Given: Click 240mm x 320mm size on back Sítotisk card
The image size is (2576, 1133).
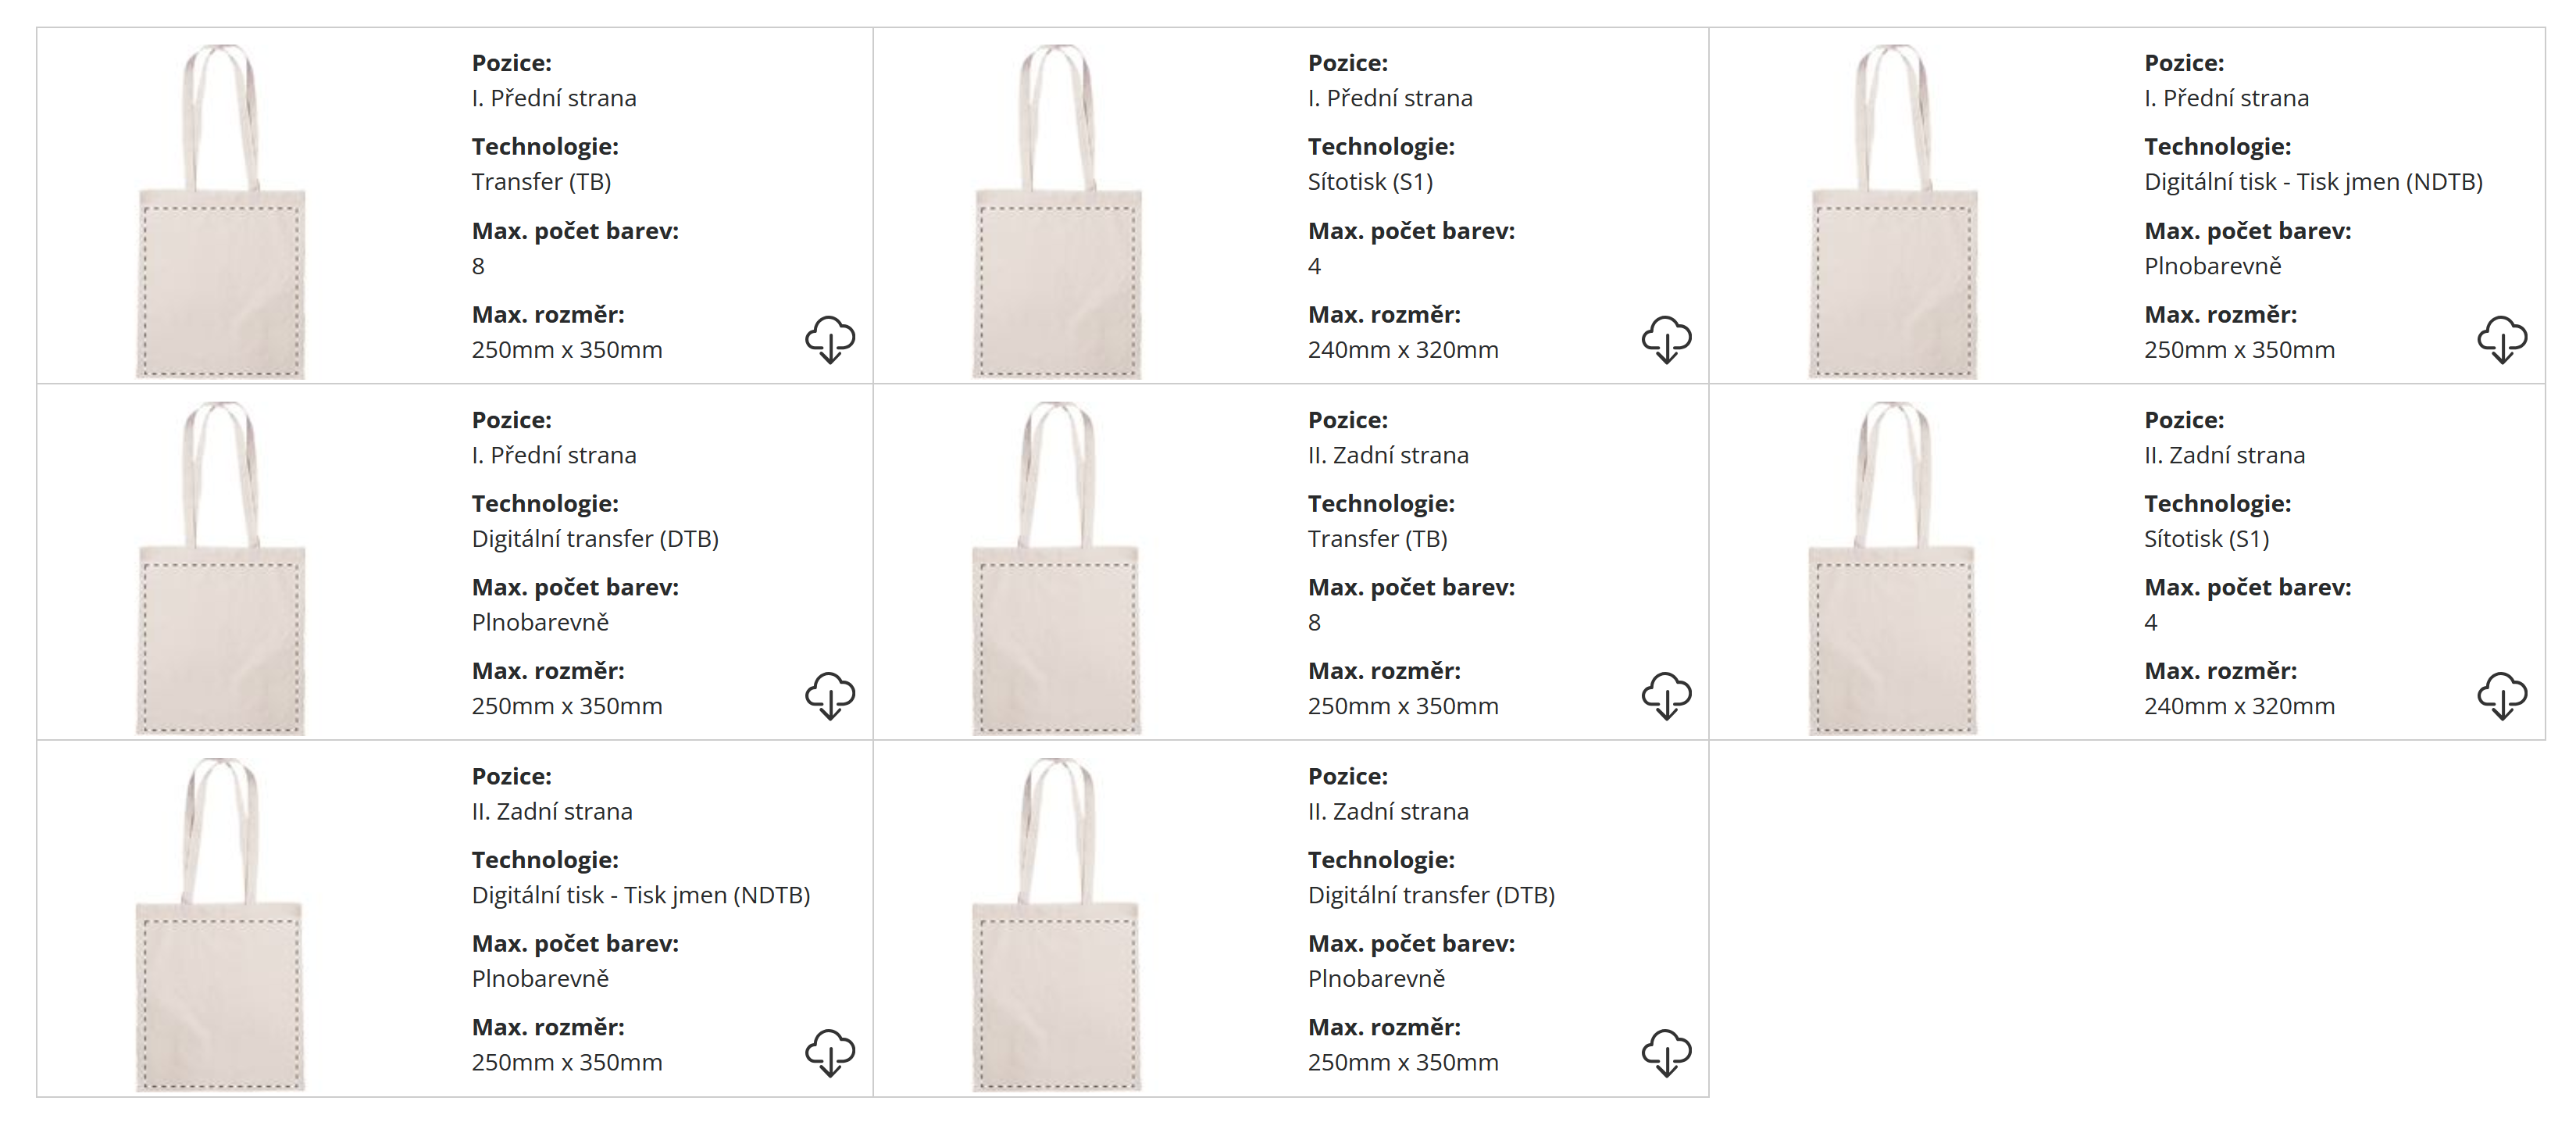Looking at the screenshot, I should pyautogui.click(x=2239, y=706).
